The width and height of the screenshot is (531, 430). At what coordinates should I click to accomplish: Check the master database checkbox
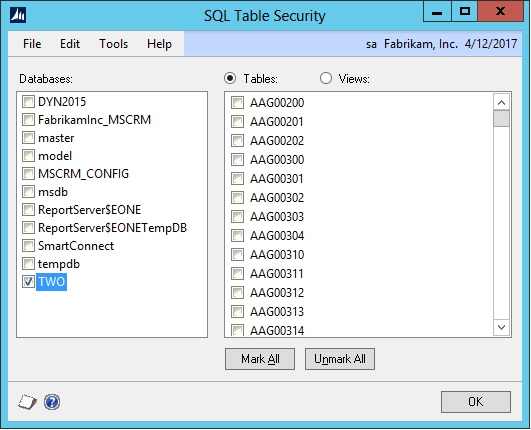pos(28,138)
